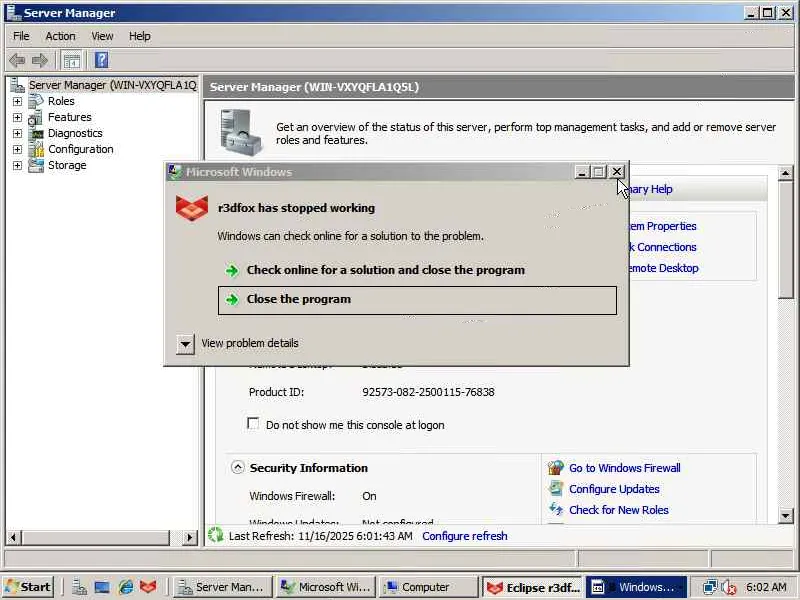The width and height of the screenshot is (800, 600).
Task: Expand the Diagnostics tree node
Action: 17,133
